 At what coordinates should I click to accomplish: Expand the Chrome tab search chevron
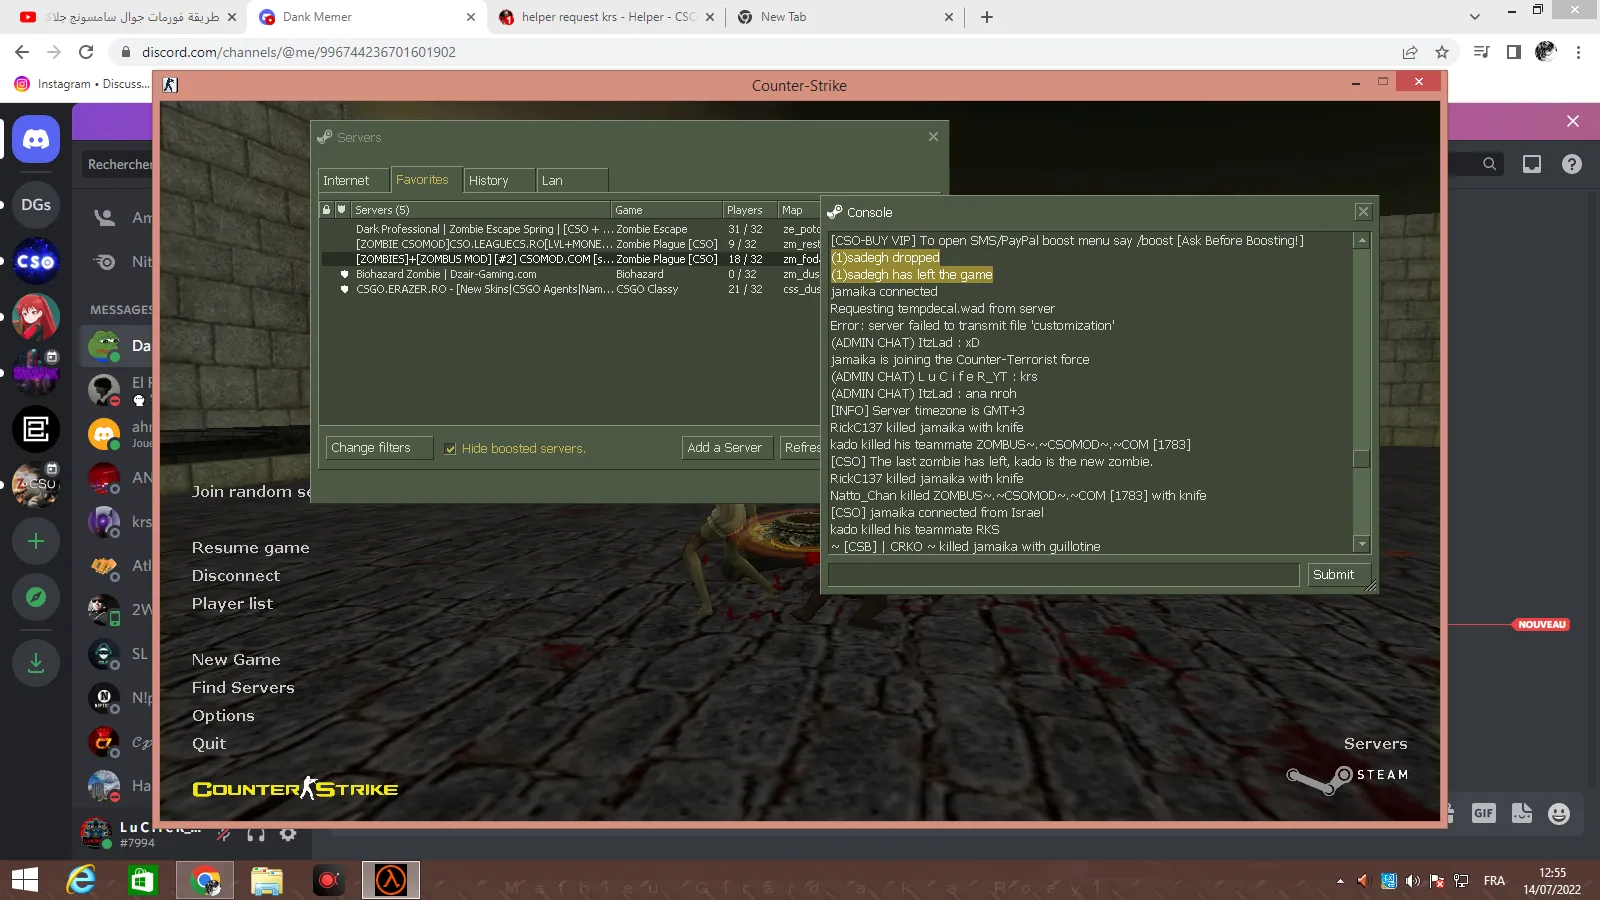(x=1475, y=17)
